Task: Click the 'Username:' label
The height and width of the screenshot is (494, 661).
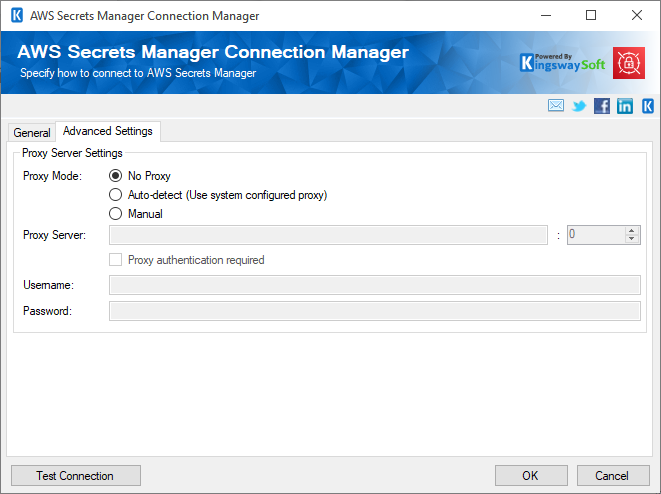Action: (x=48, y=285)
